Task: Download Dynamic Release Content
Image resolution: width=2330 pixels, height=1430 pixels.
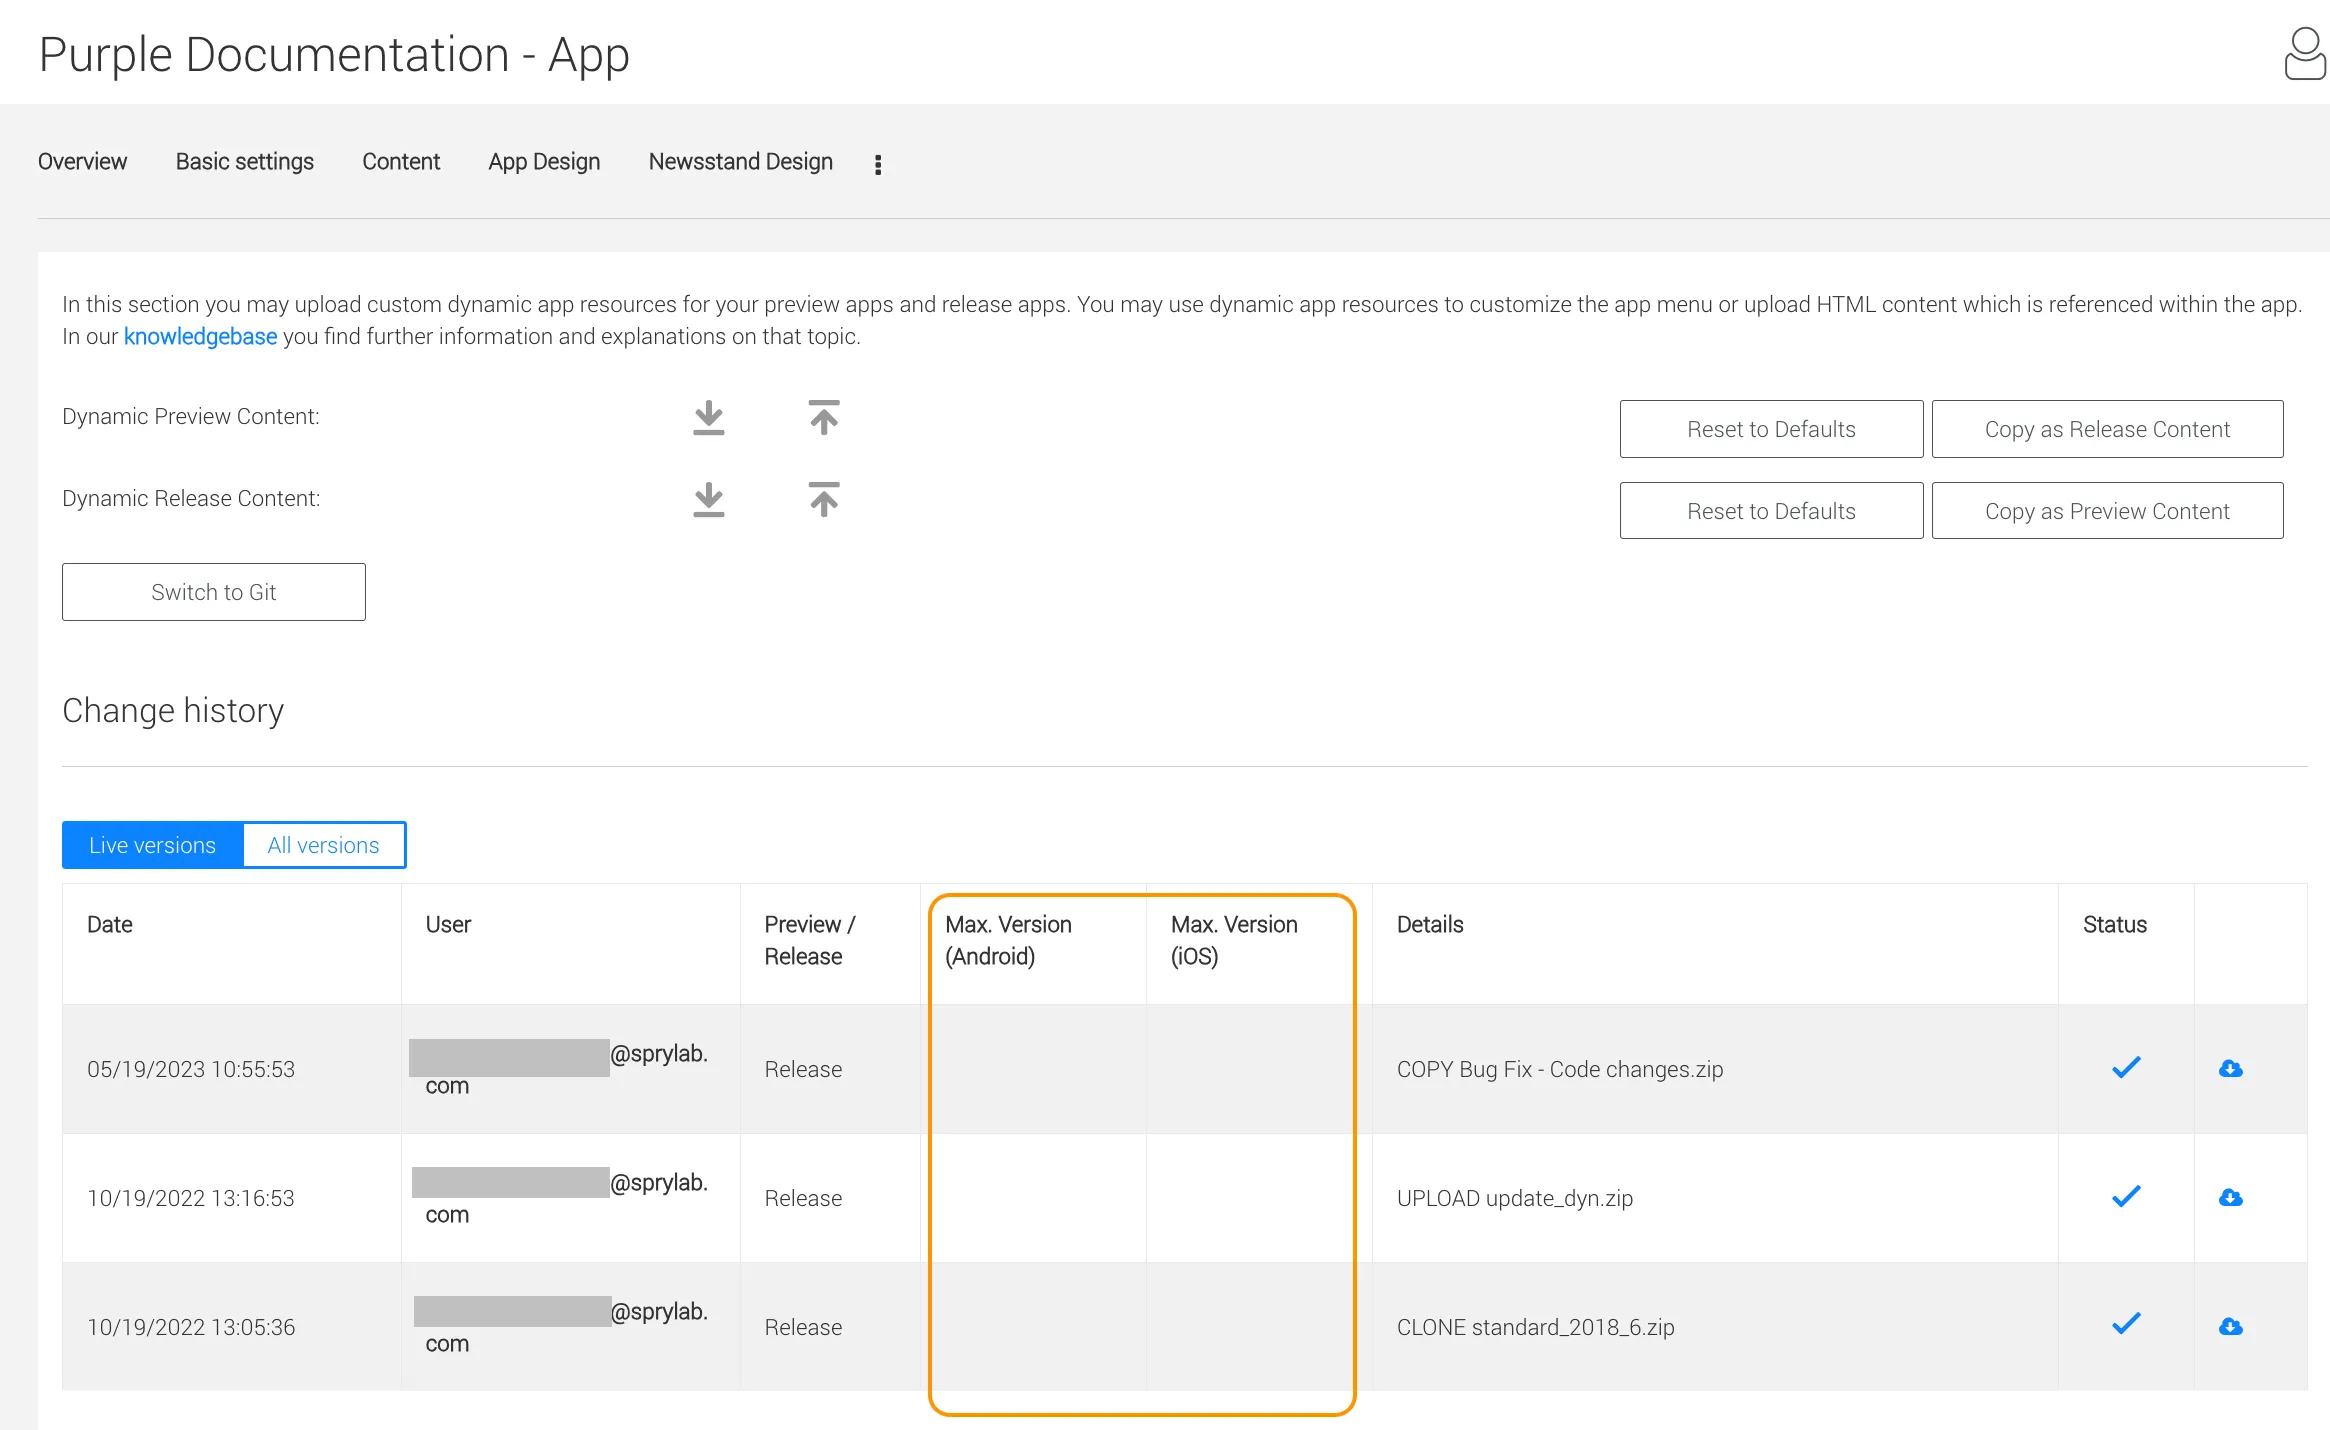Action: 709,500
